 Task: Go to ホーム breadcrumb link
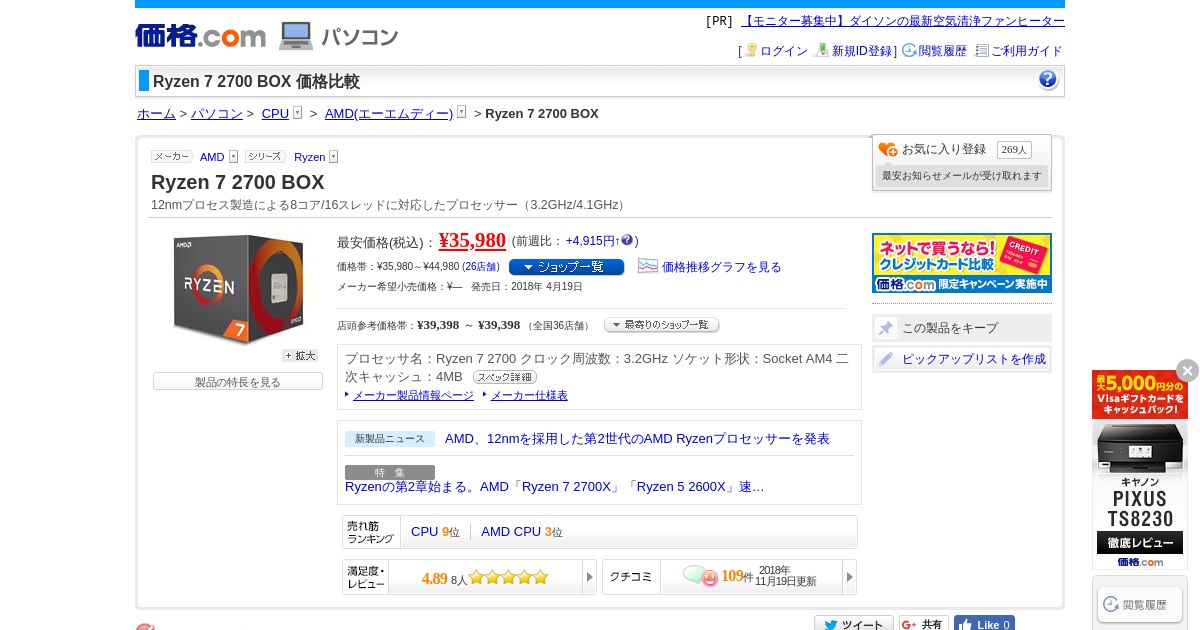(156, 114)
